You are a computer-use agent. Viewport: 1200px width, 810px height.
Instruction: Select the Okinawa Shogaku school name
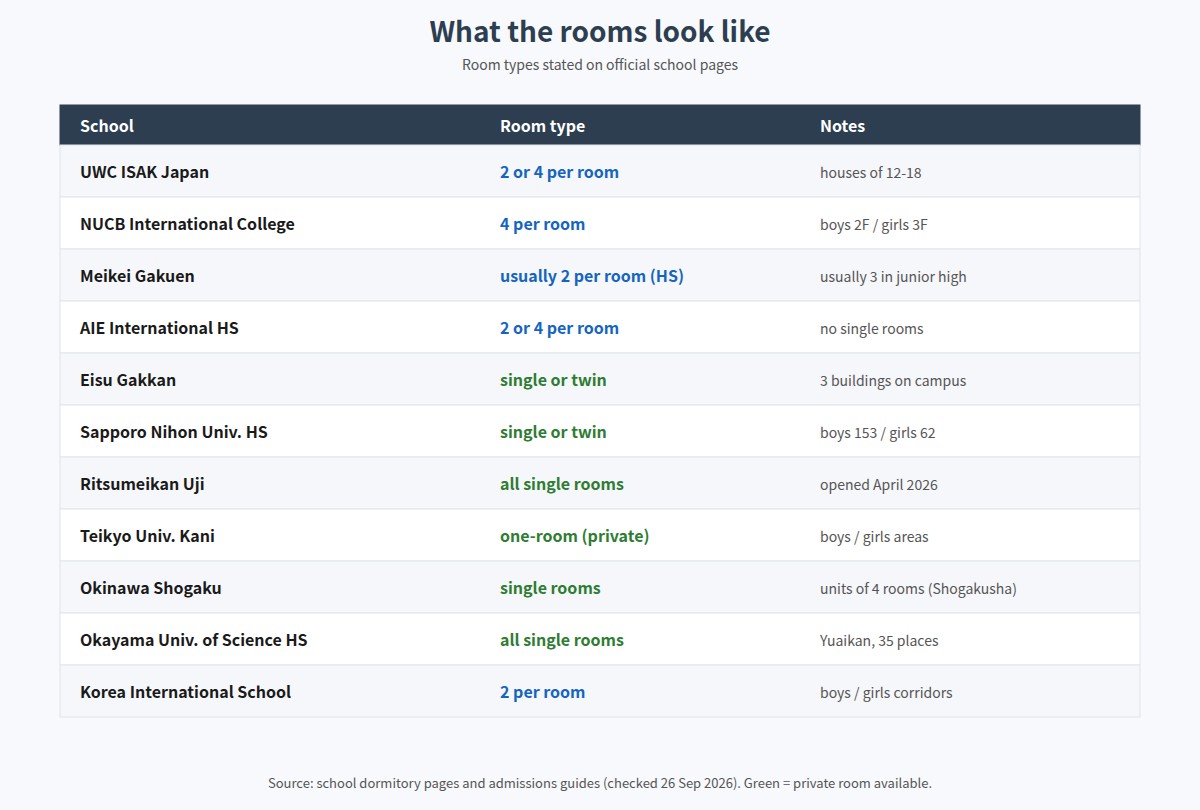pyautogui.click(x=151, y=588)
